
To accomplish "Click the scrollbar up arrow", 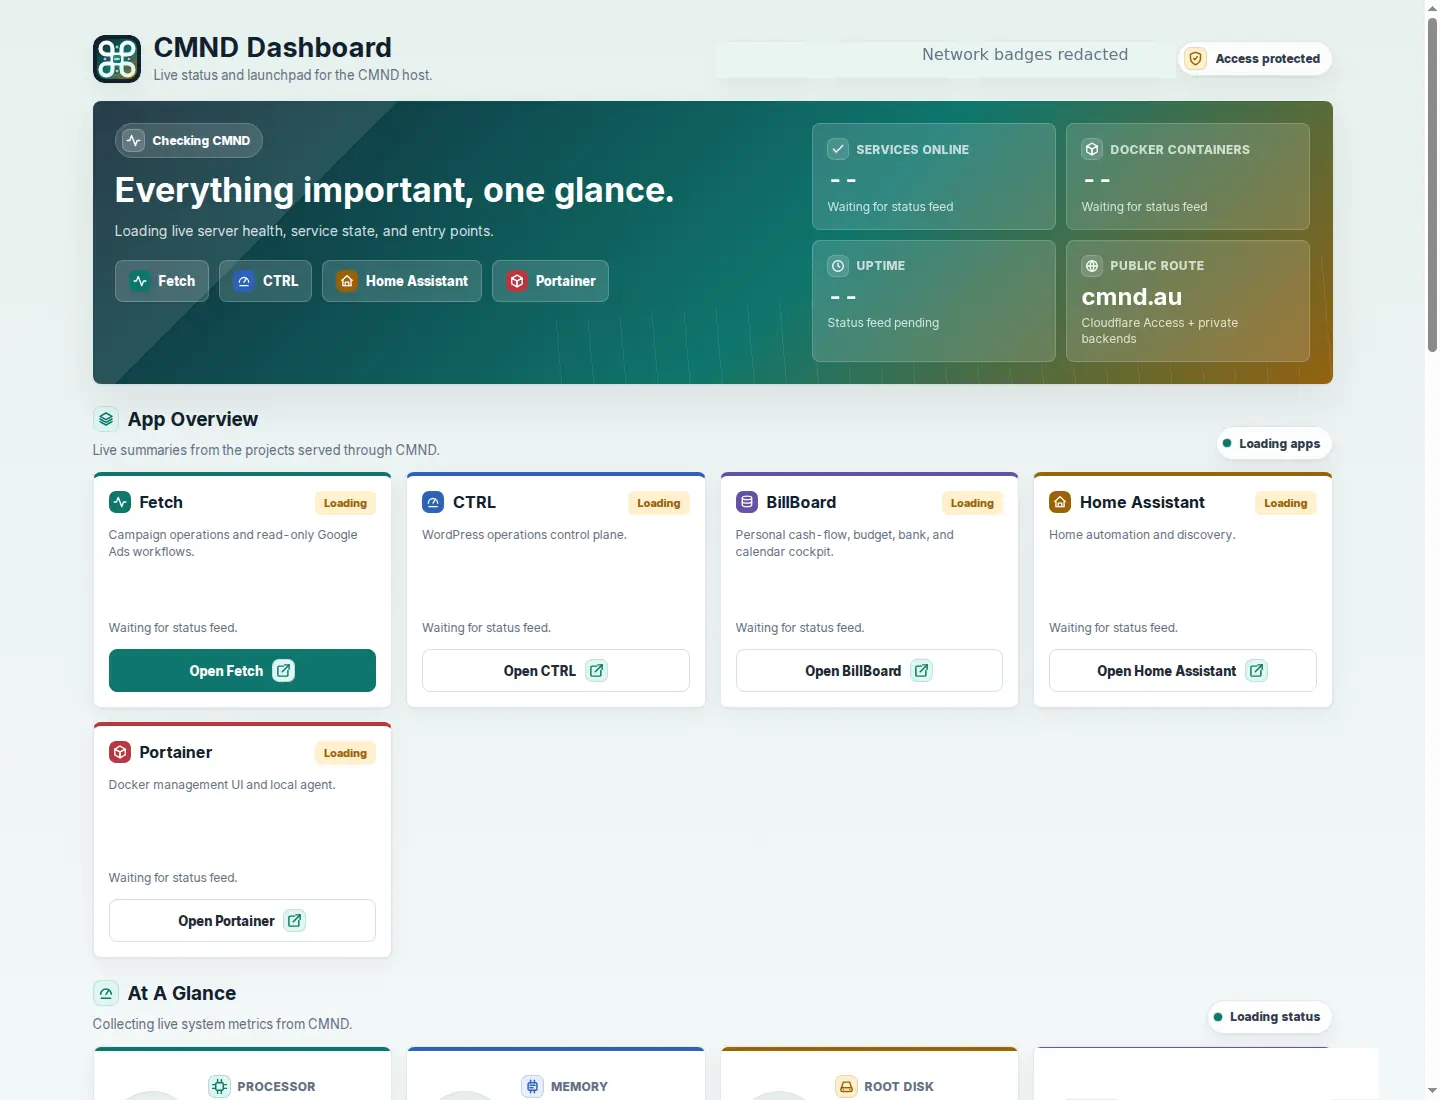I will (1432, 7).
